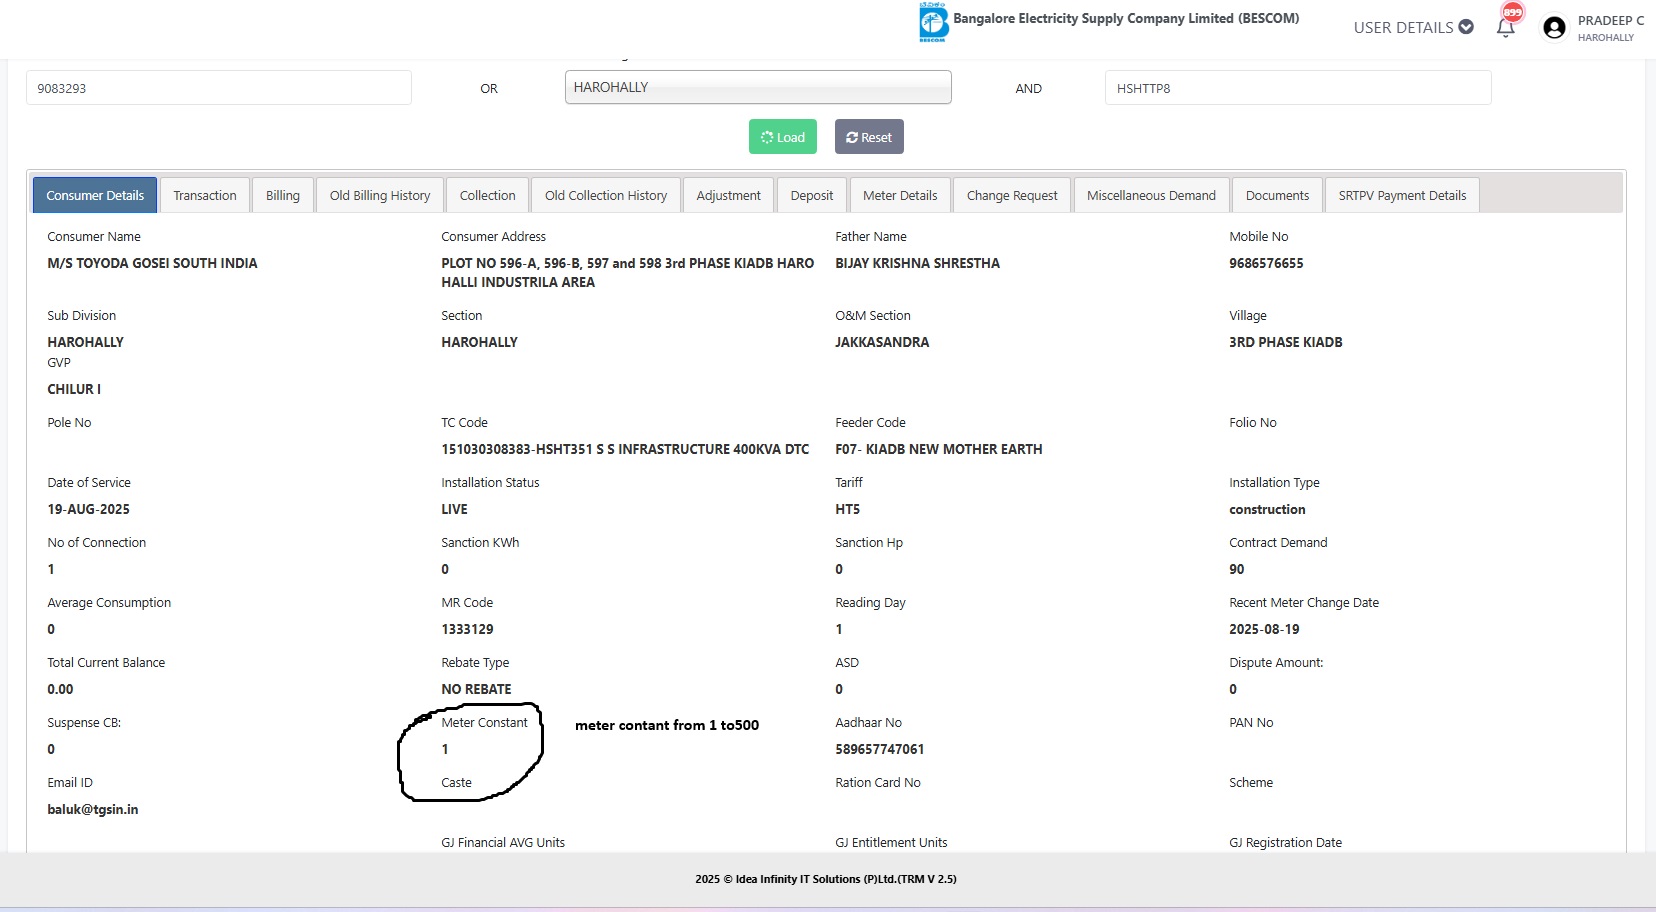Open the notifications bell icon

[1506, 27]
